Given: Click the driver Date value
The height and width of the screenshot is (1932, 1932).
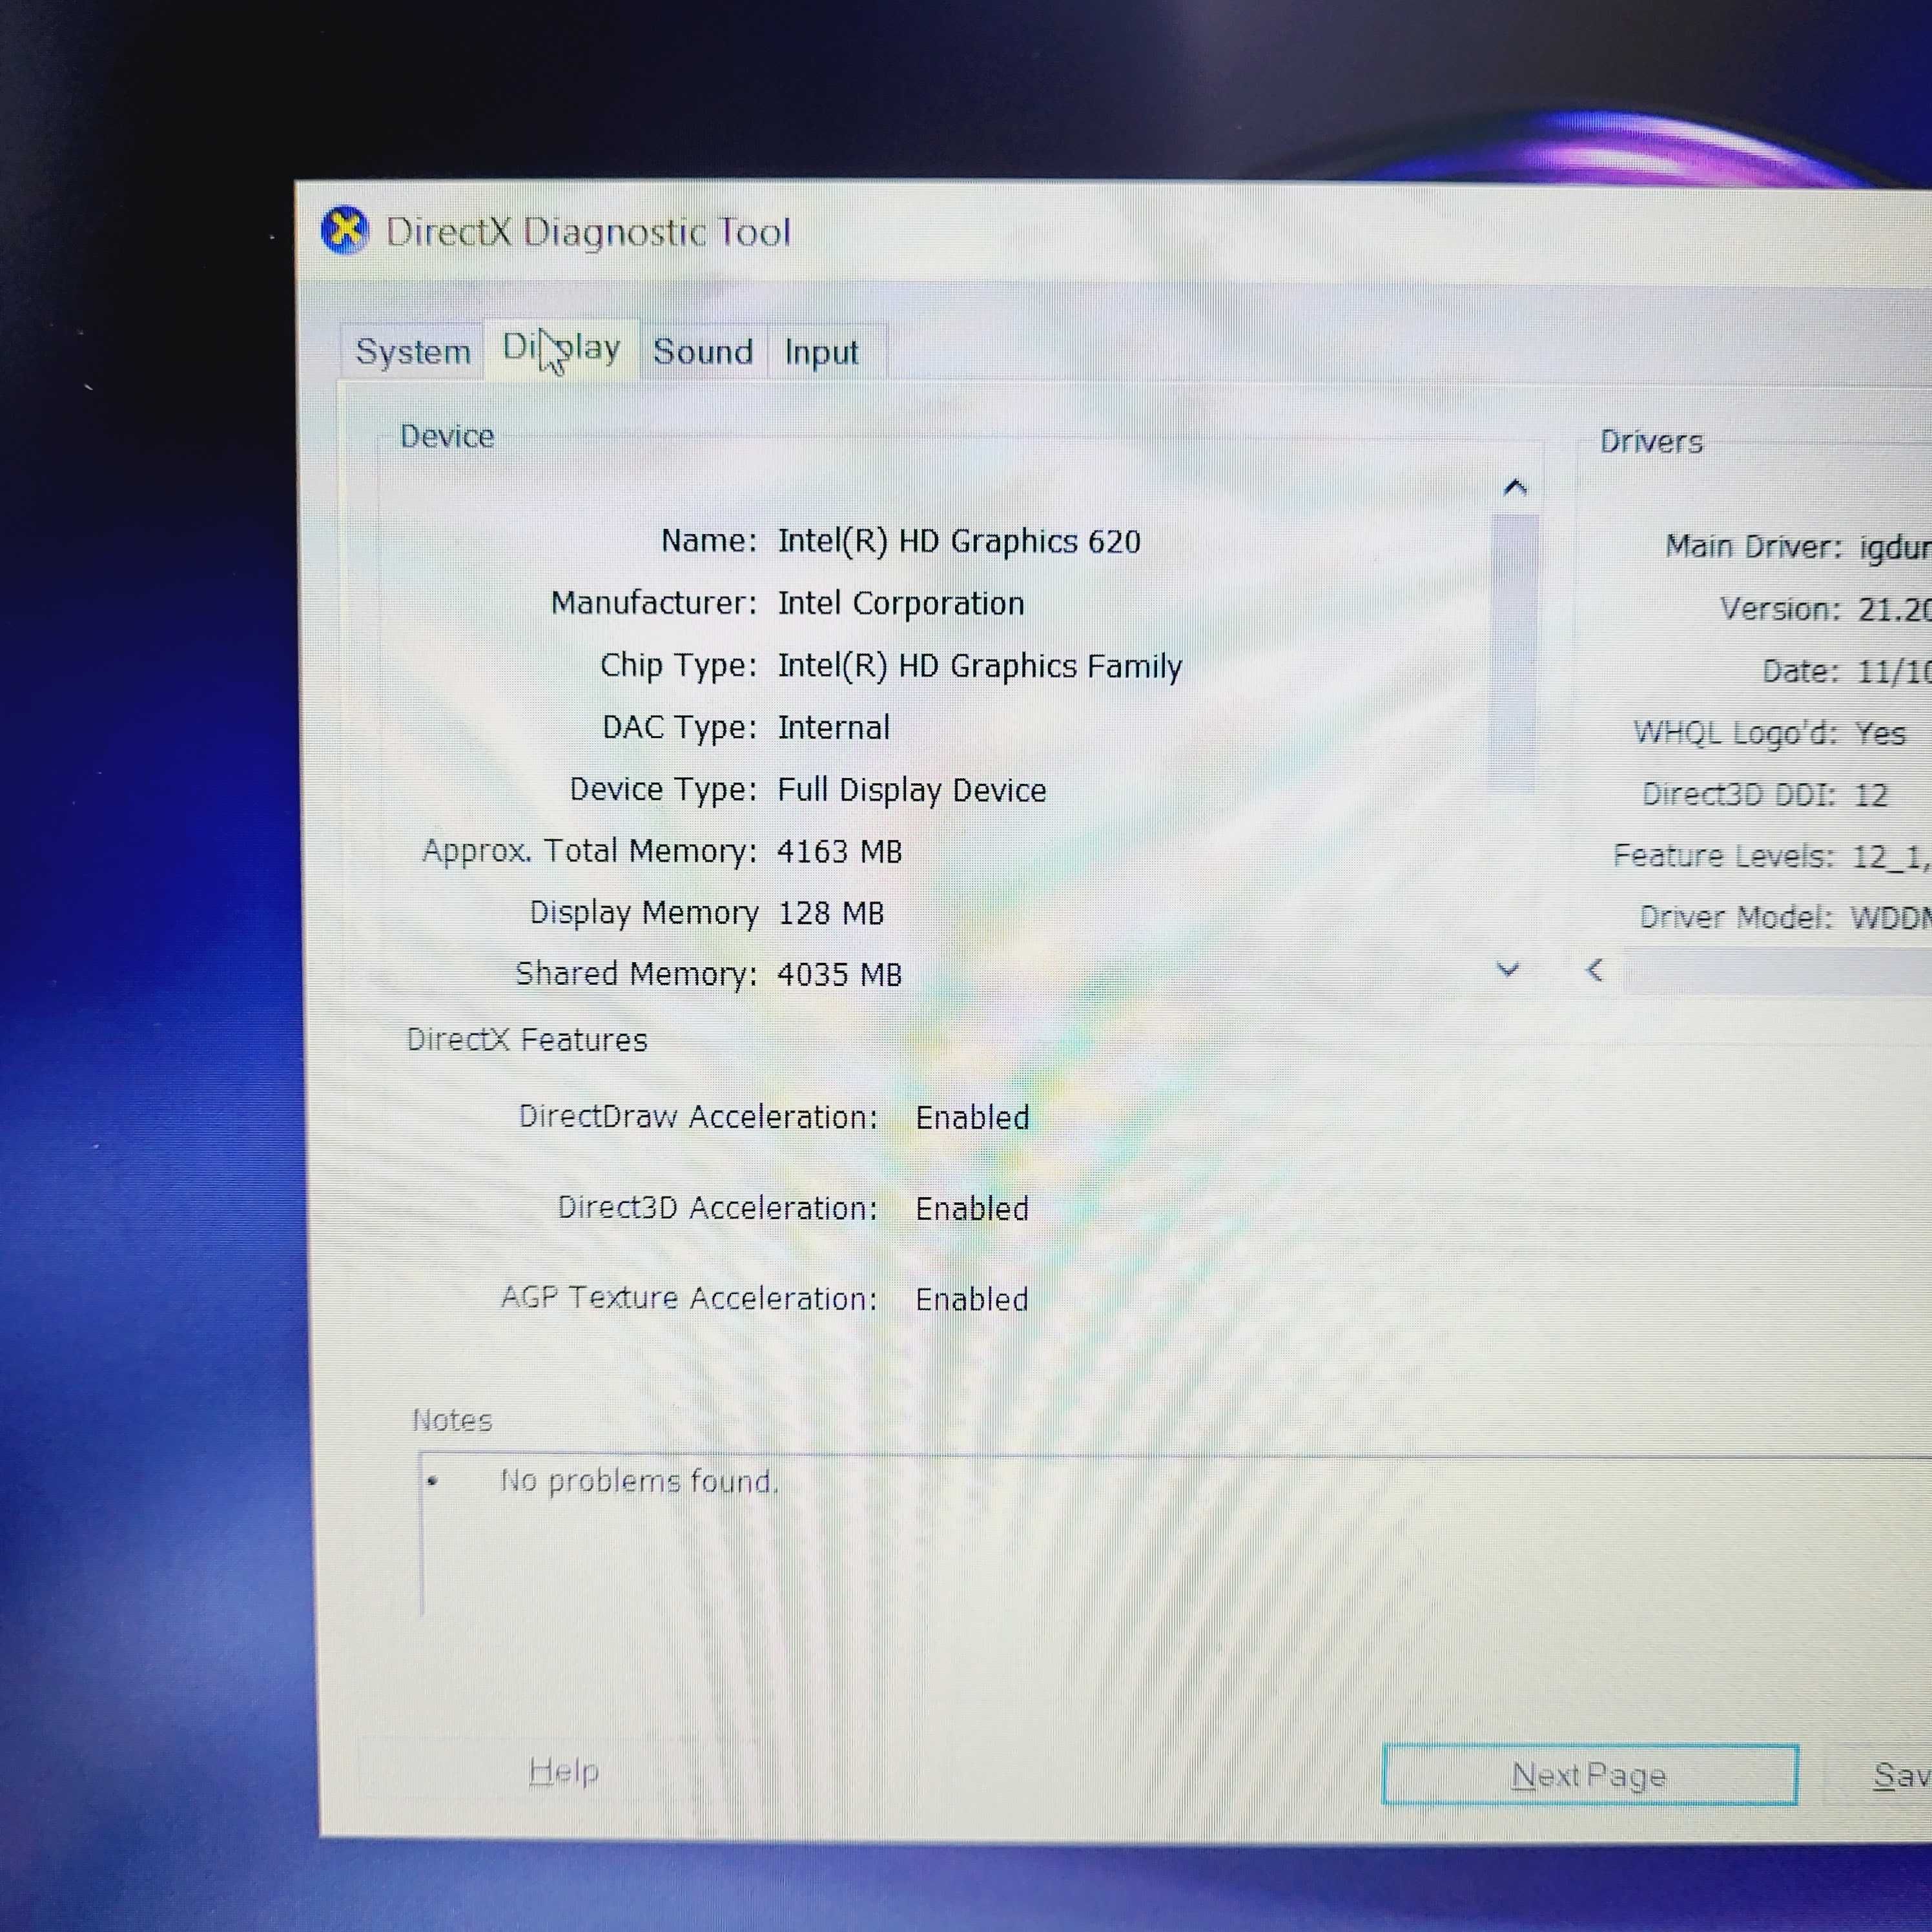Looking at the screenshot, I should [x=1894, y=671].
